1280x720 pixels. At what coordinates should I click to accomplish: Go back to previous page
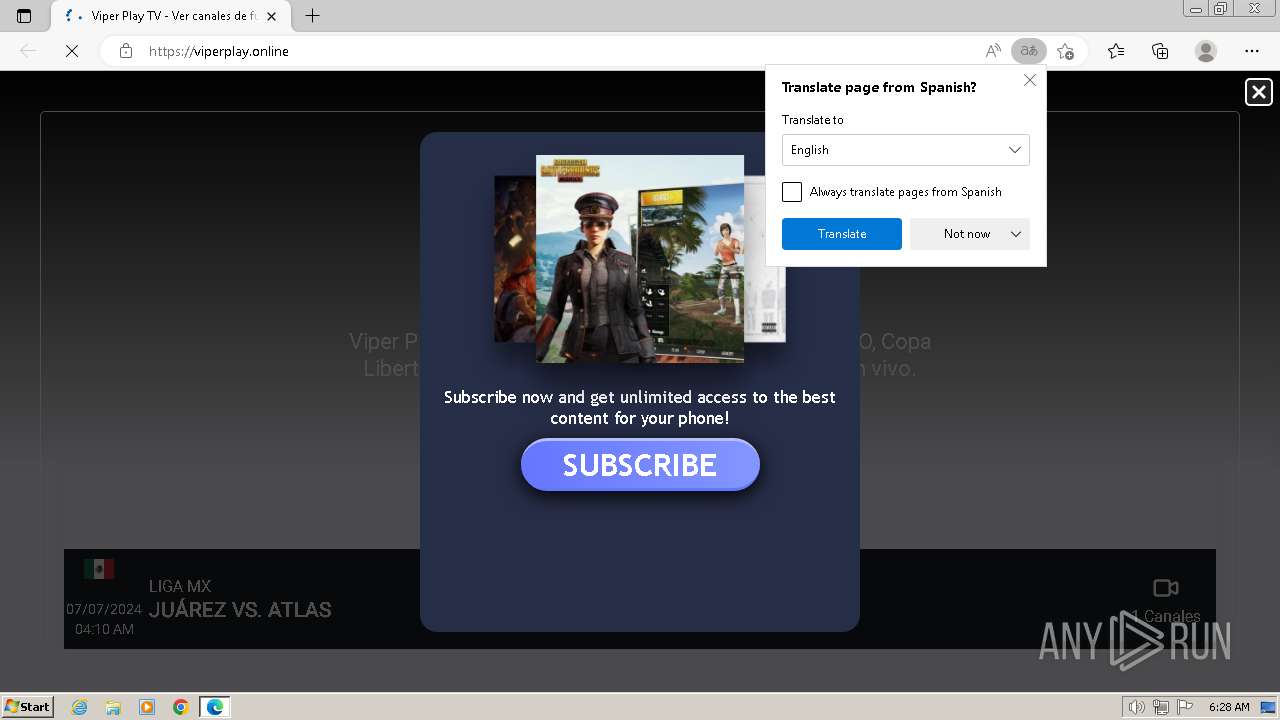28,51
